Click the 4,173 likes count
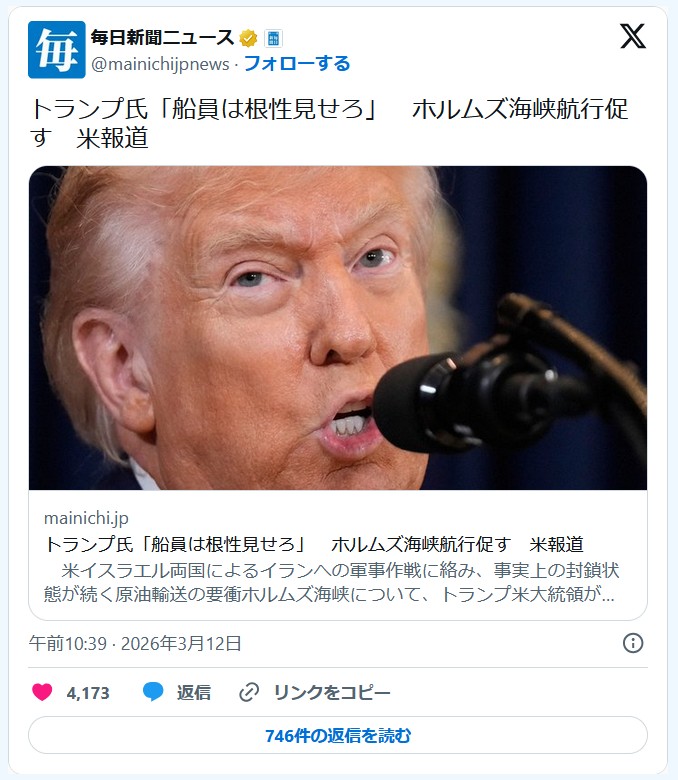Viewport: 678px width, 780px height. coord(88,693)
